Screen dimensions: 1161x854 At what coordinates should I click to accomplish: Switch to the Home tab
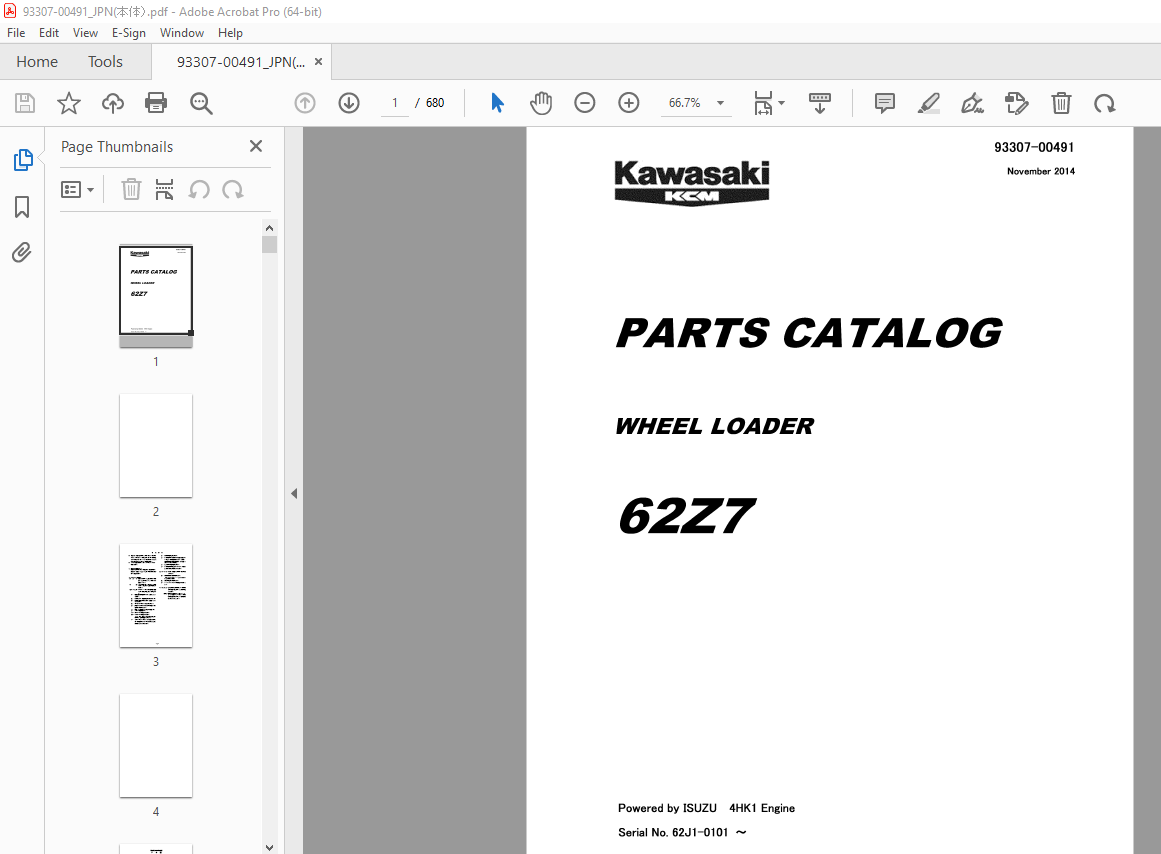(37, 61)
